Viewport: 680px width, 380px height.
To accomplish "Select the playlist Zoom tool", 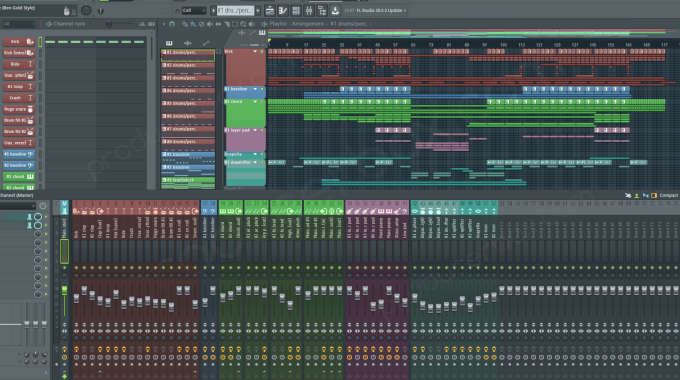I will 243,24.
